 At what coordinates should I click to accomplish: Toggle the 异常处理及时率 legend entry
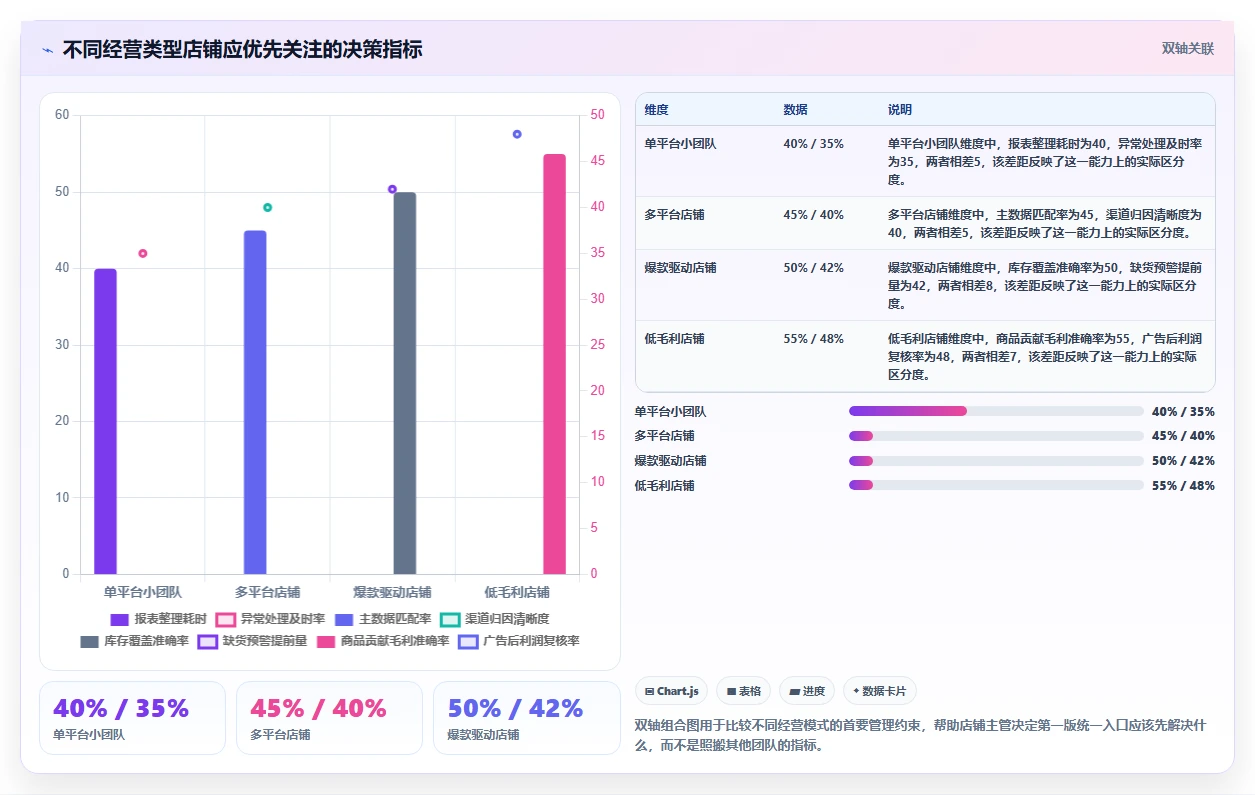(x=270, y=619)
